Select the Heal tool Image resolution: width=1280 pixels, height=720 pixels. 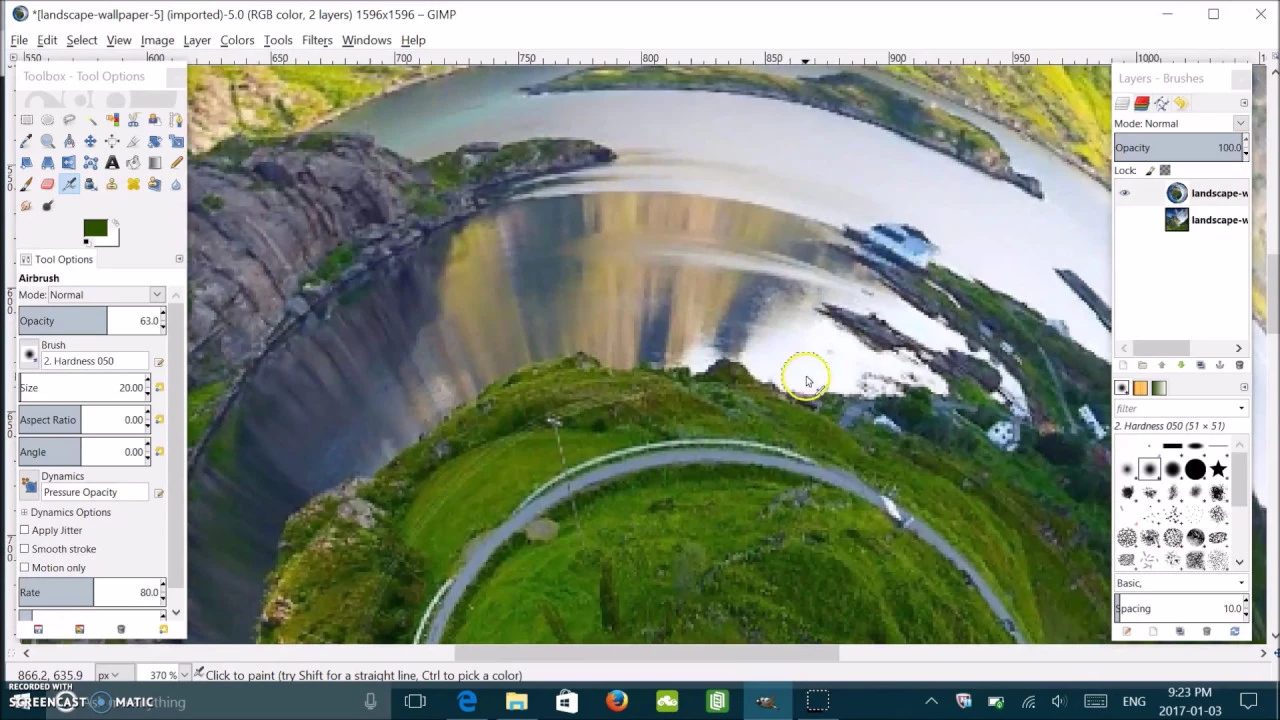tap(133, 184)
